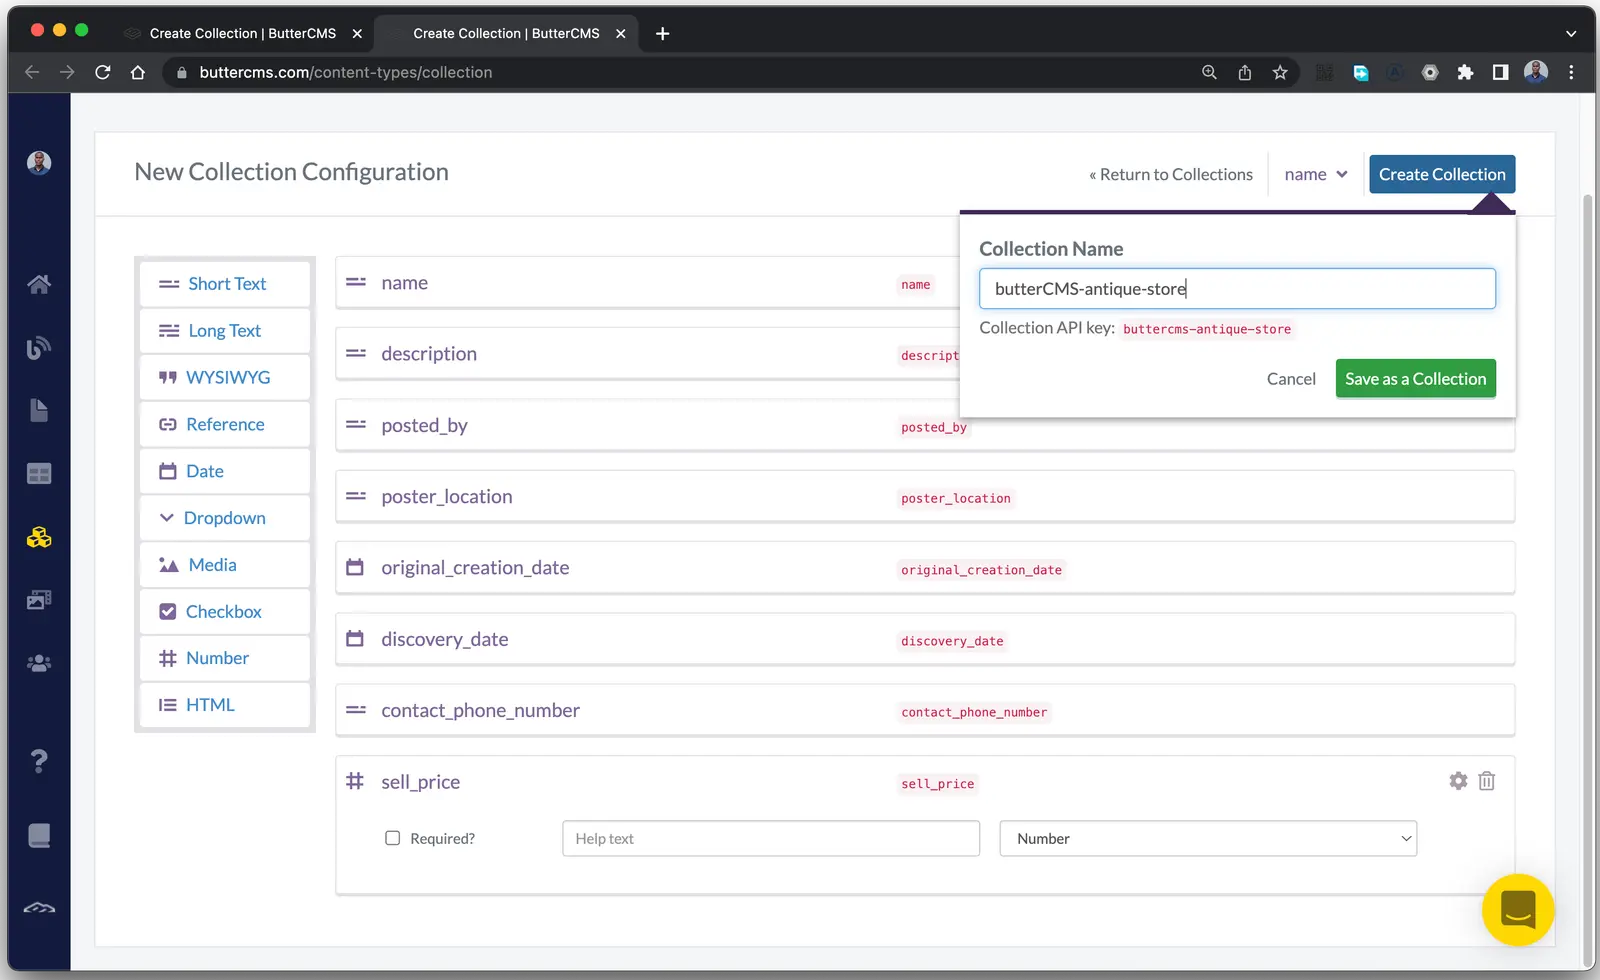Open the page types table icon in sidebar
This screenshot has height=980, width=1600.
39,474
